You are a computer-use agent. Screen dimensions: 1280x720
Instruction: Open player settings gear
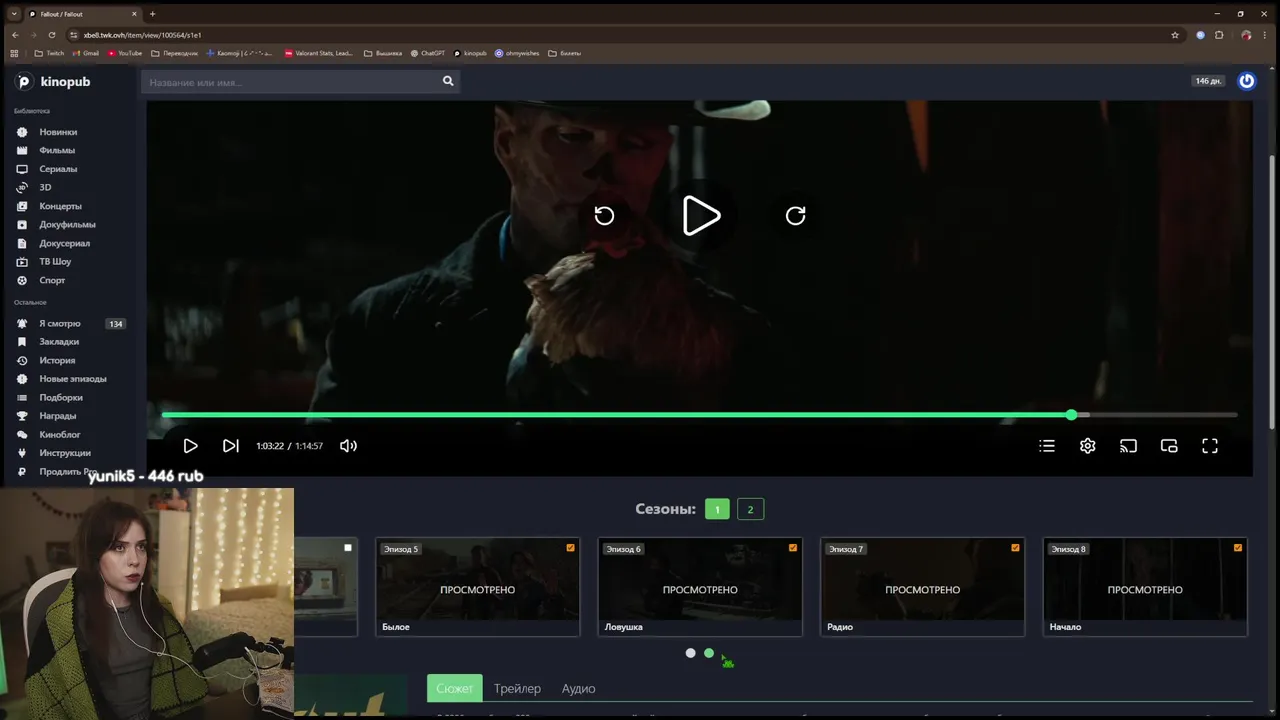(x=1088, y=446)
